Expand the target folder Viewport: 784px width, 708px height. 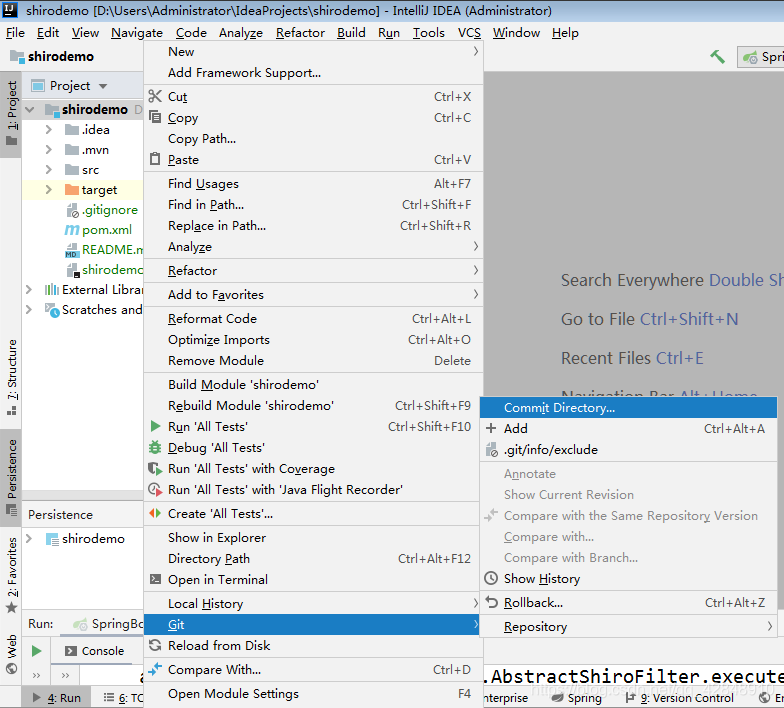[48, 190]
